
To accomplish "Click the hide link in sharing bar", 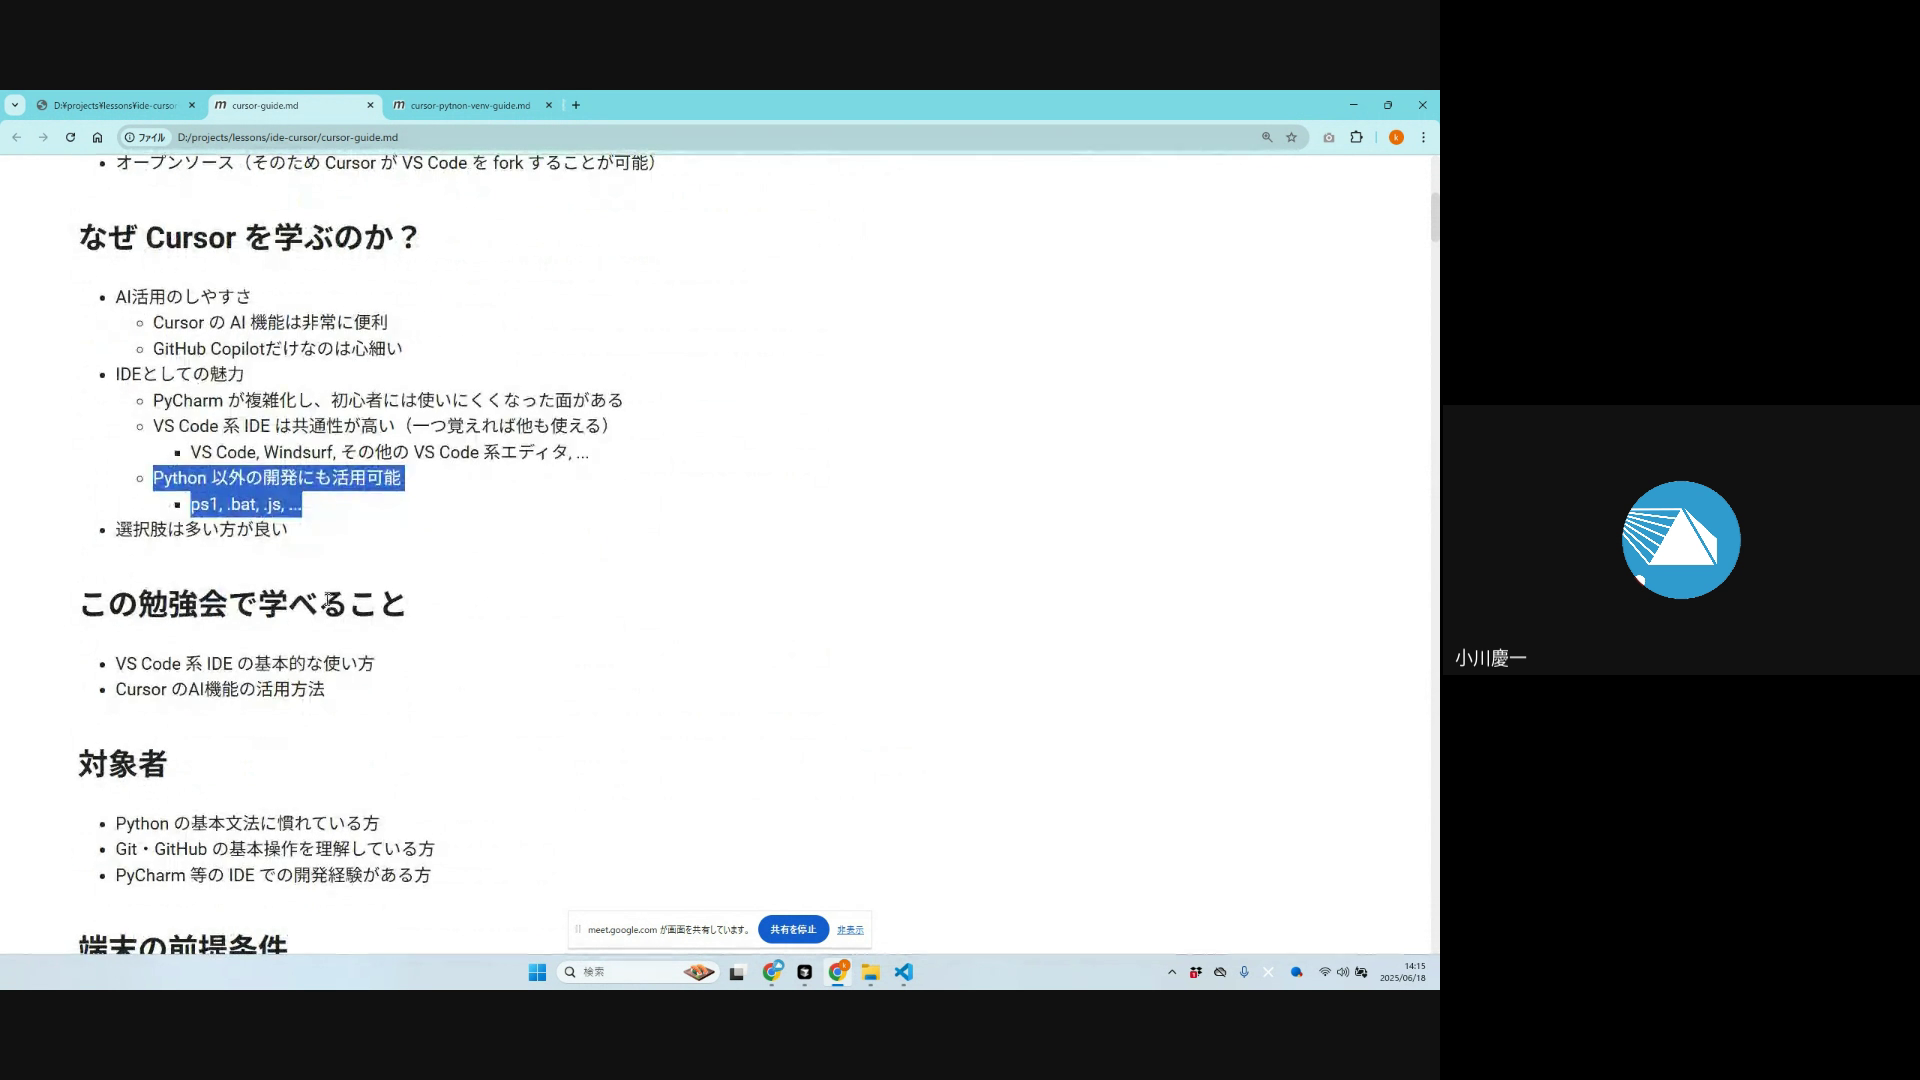I will pos(850,930).
